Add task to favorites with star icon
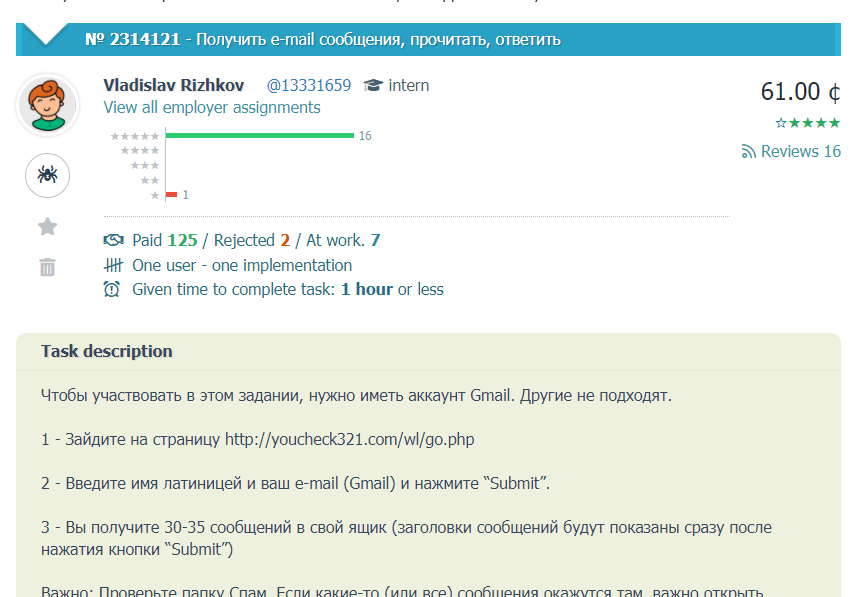The height and width of the screenshot is (597, 867). point(47,227)
